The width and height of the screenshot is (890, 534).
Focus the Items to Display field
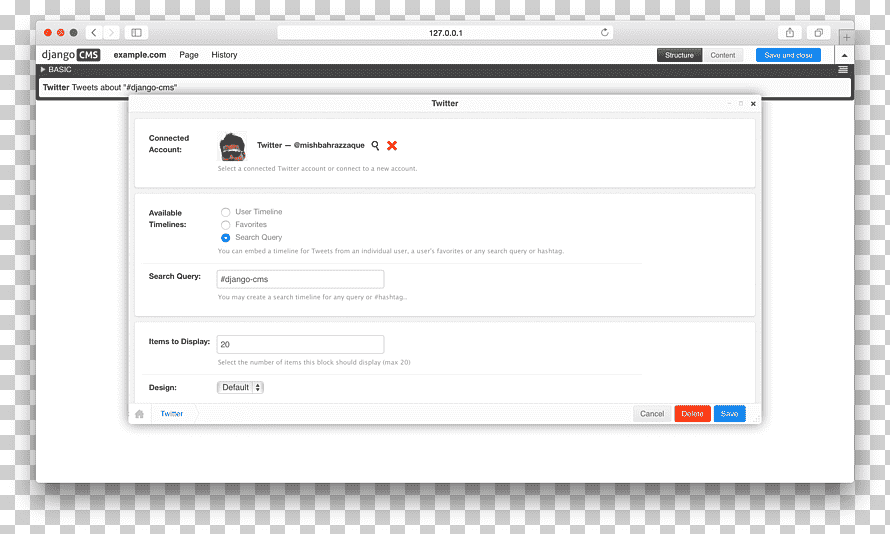point(300,344)
